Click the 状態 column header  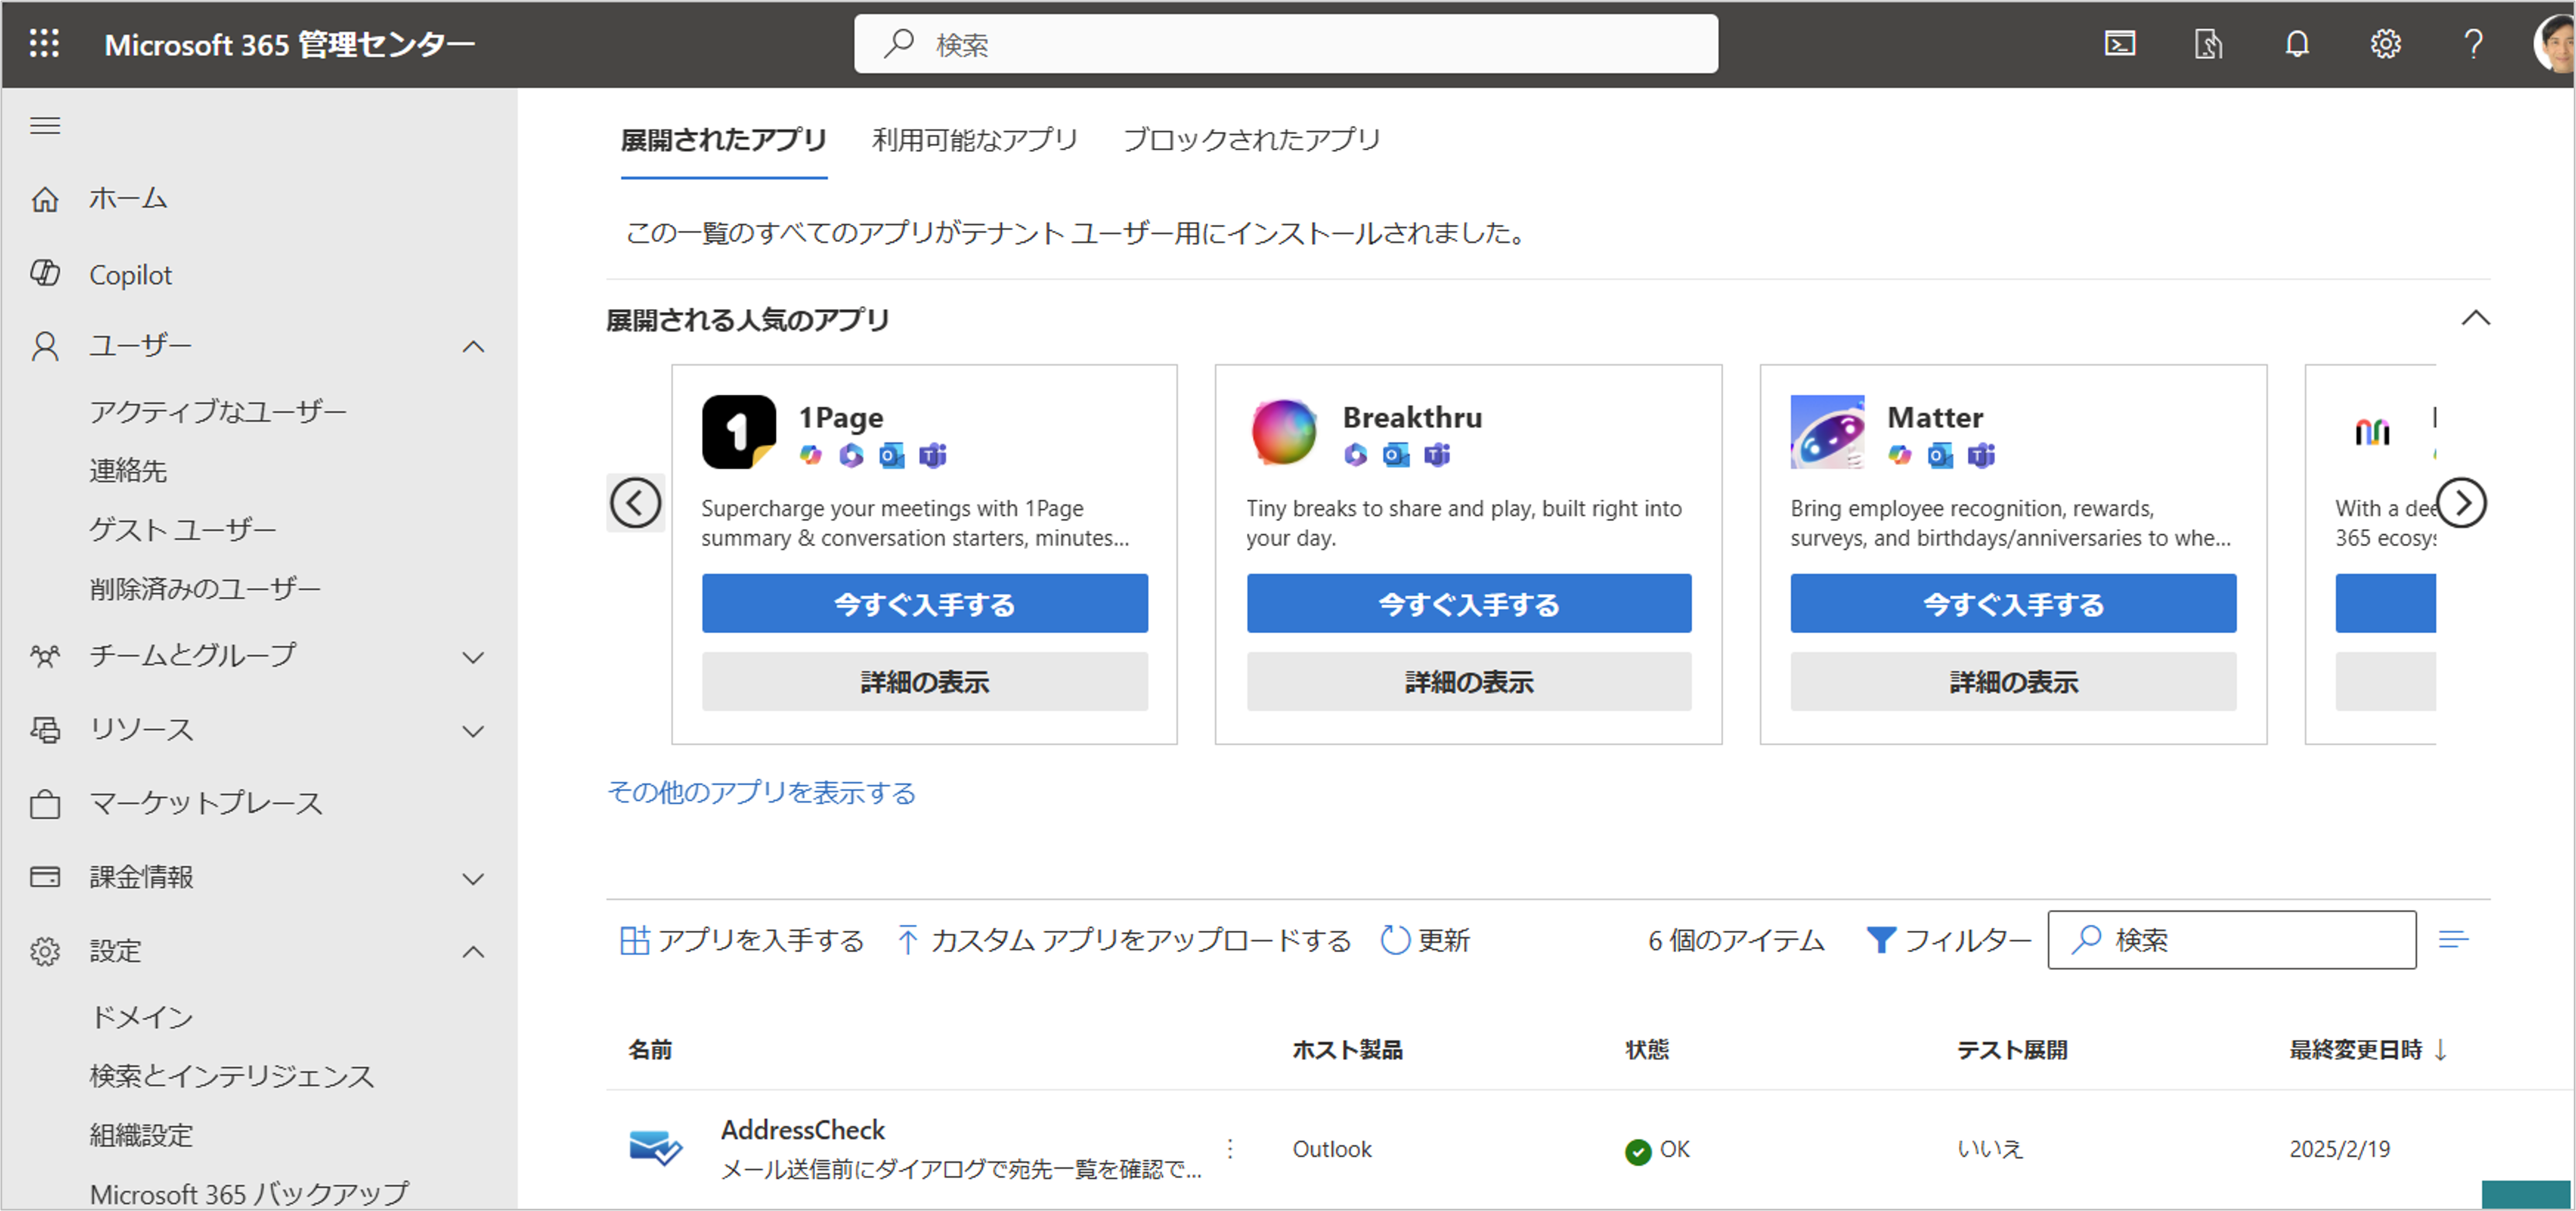click(1647, 1049)
